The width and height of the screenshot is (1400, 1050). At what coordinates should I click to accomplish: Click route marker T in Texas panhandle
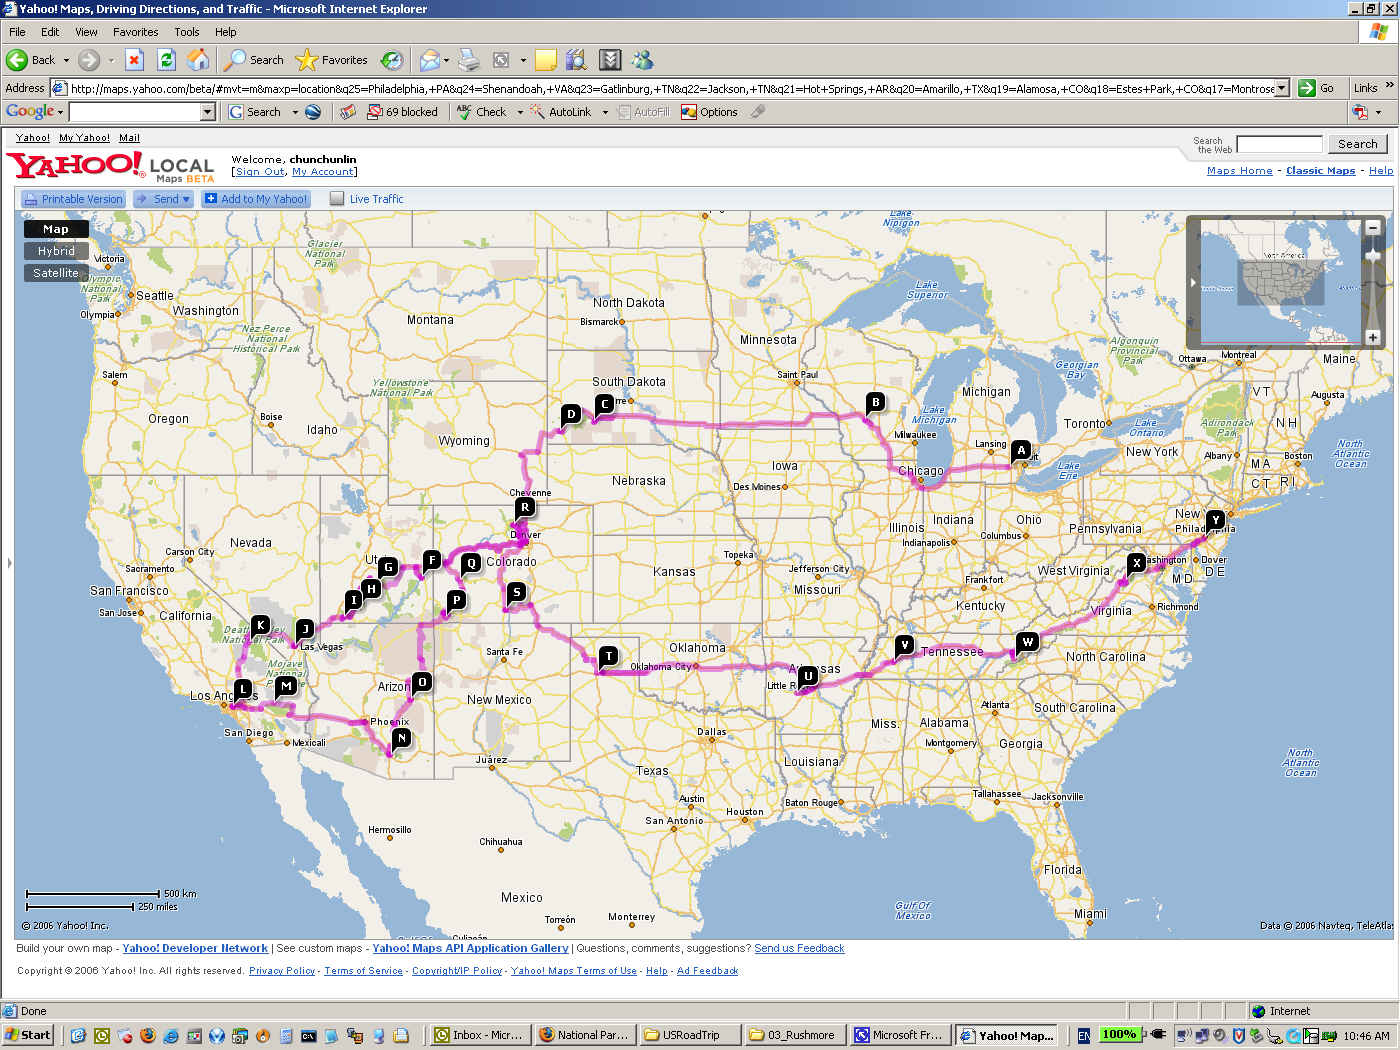(x=609, y=656)
